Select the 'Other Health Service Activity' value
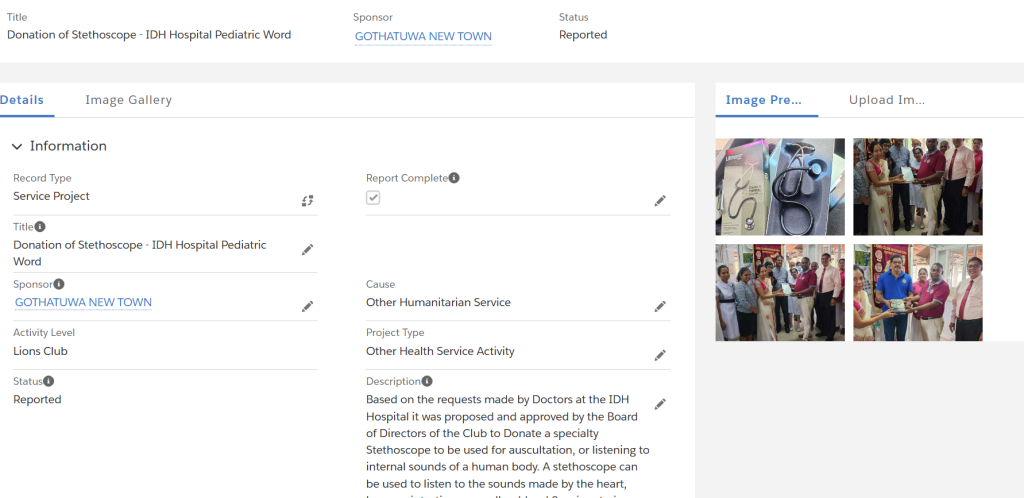1024x498 pixels. 440,351
